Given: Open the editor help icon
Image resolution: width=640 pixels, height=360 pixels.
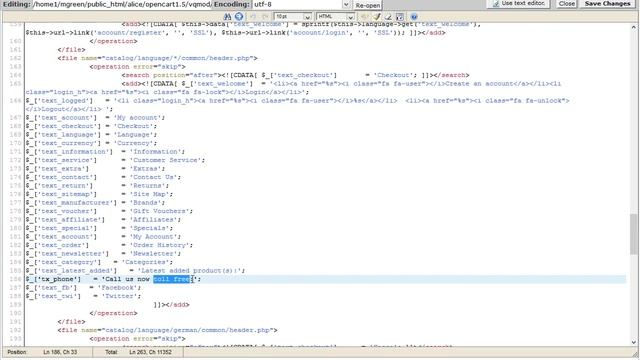Looking at the screenshot, I should coord(414,17).
